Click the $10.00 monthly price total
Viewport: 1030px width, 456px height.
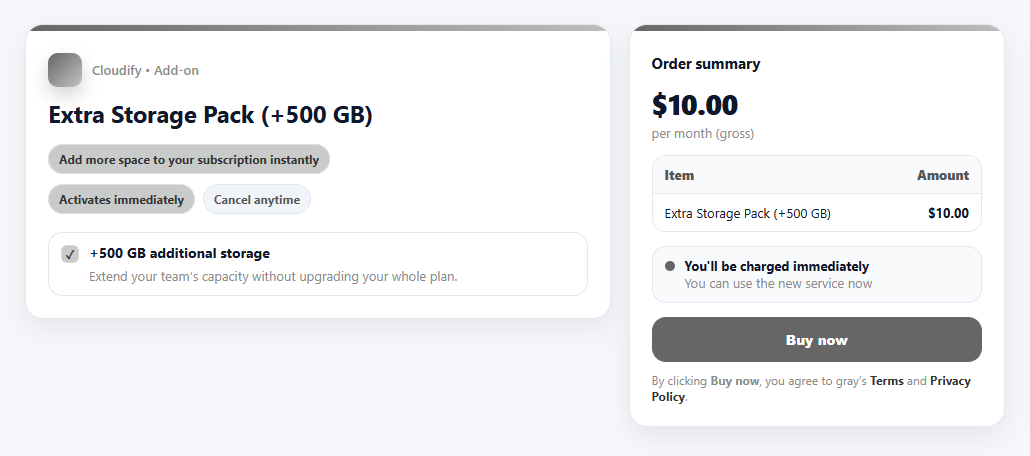(x=695, y=105)
